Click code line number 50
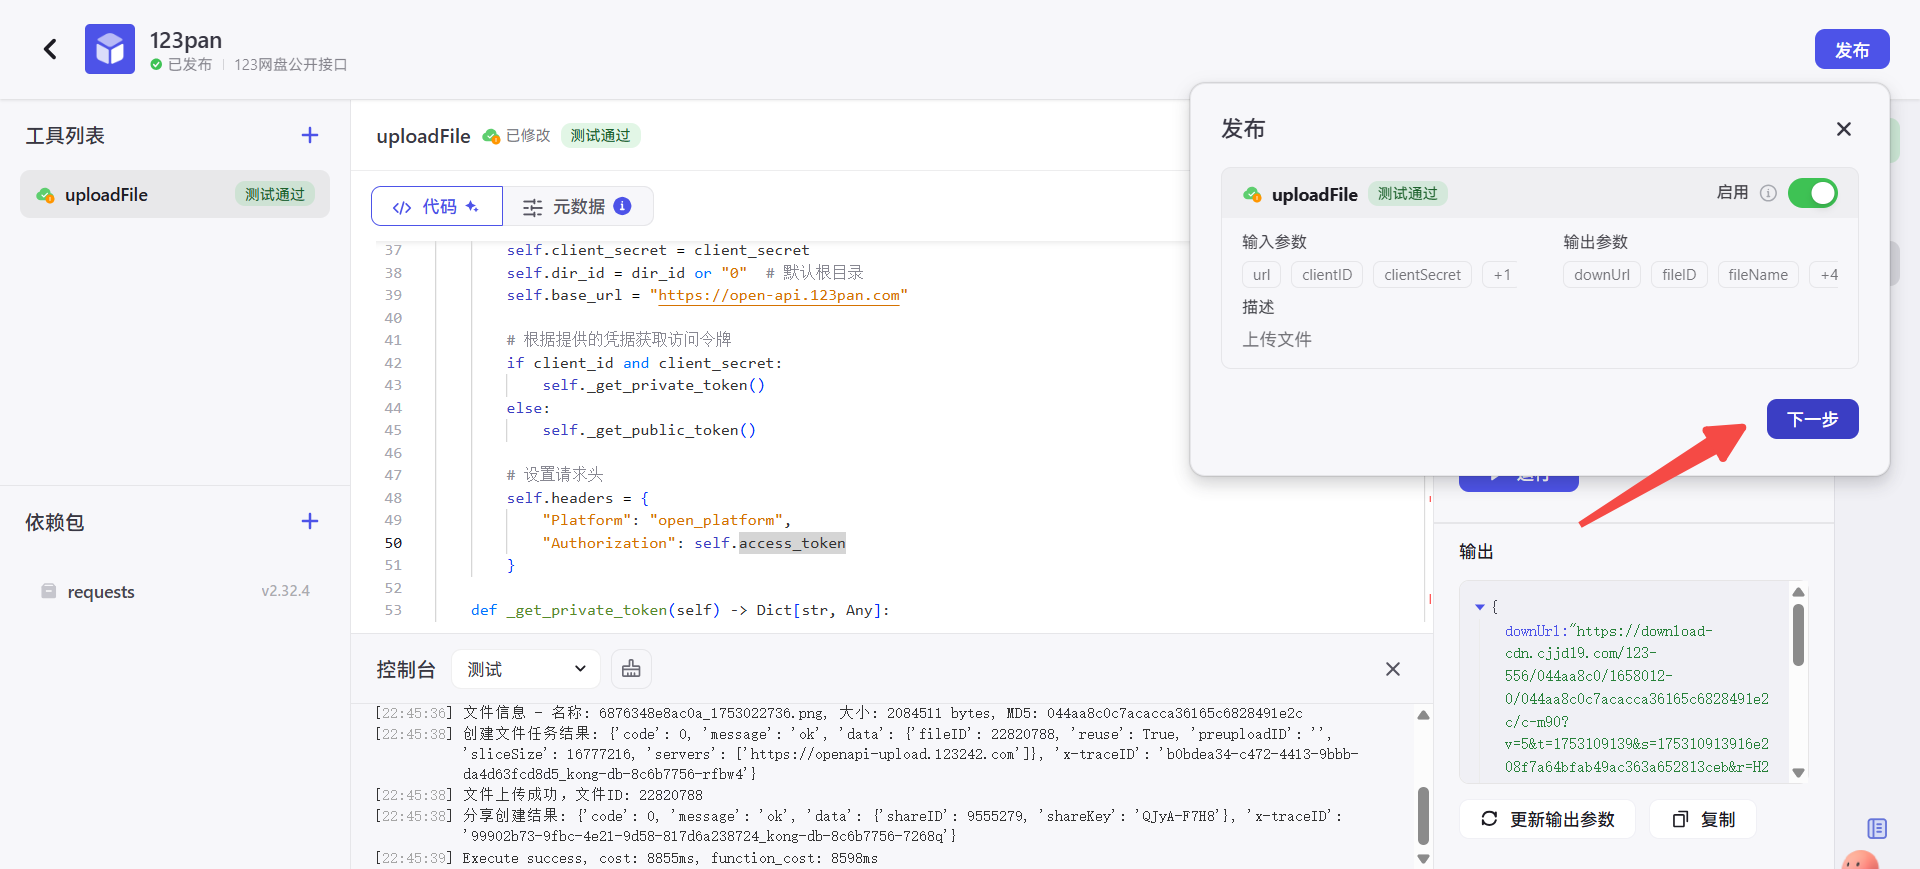The height and width of the screenshot is (869, 1920). [x=393, y=543]
